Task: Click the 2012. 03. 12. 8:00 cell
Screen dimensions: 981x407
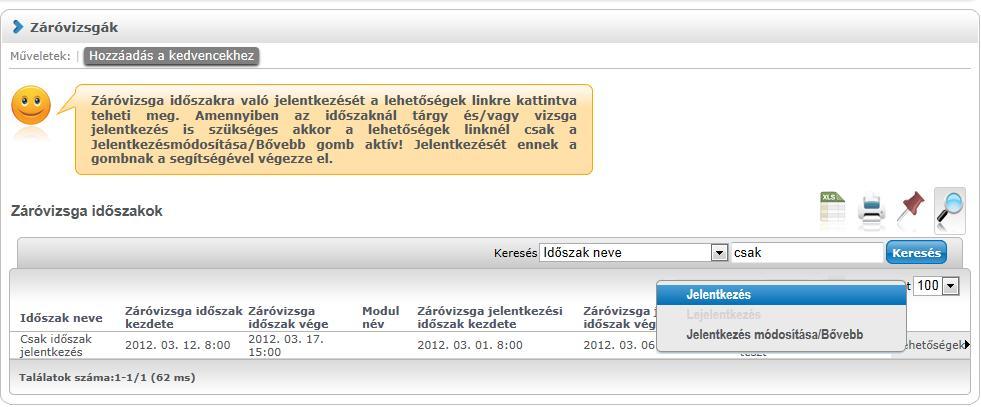Action: click(x=178, y=345)
